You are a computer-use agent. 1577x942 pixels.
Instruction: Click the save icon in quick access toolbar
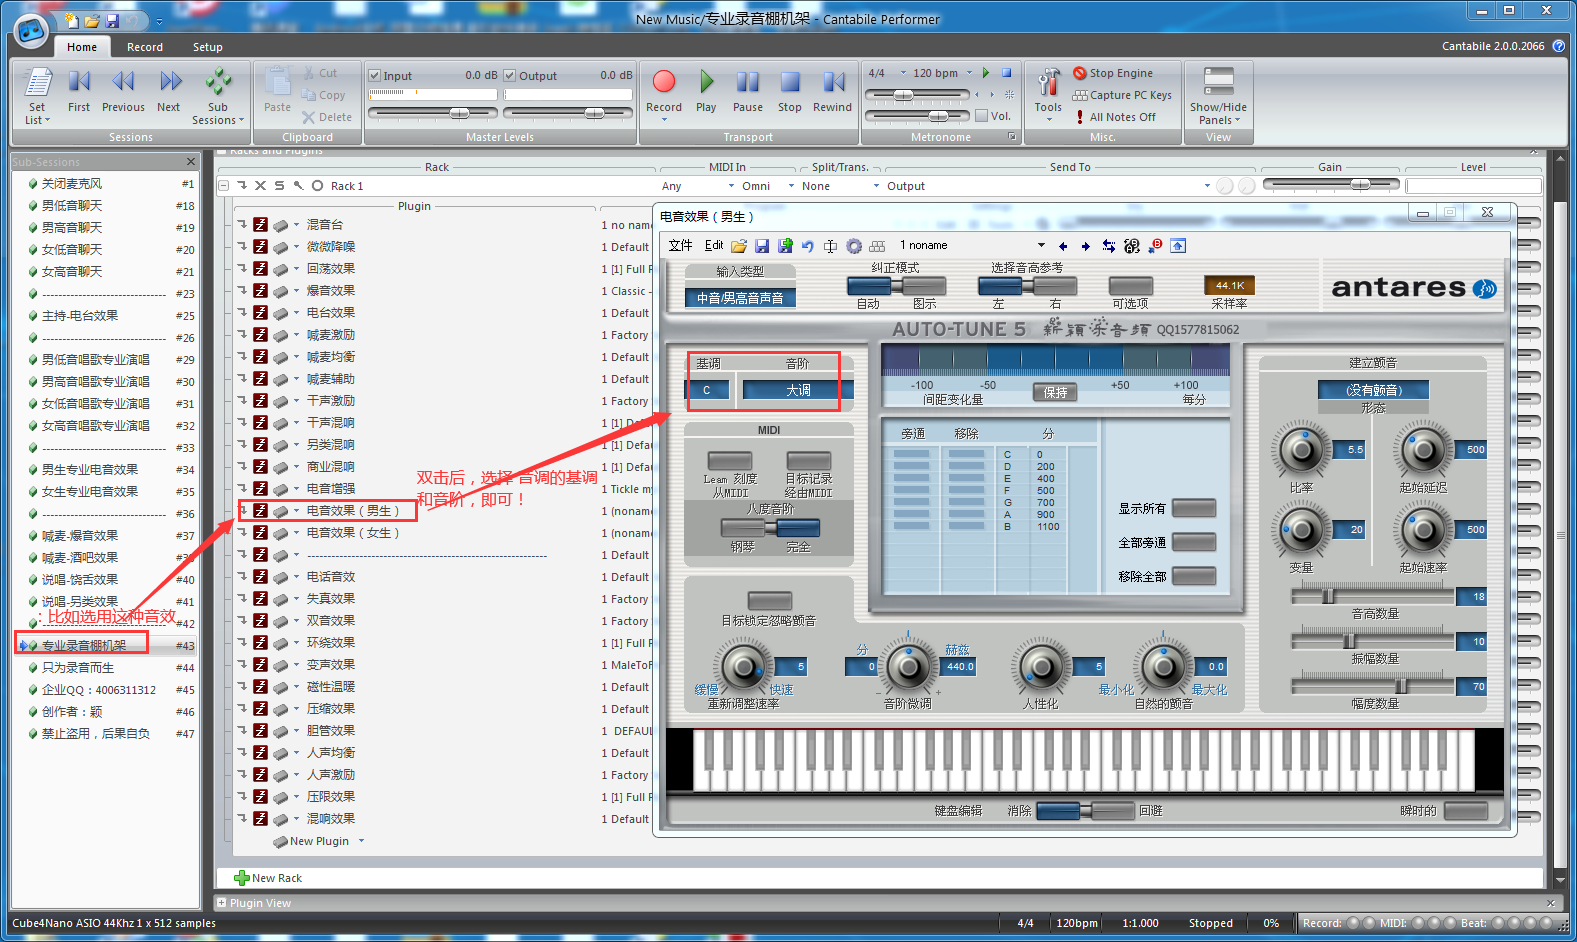(112, 20)
